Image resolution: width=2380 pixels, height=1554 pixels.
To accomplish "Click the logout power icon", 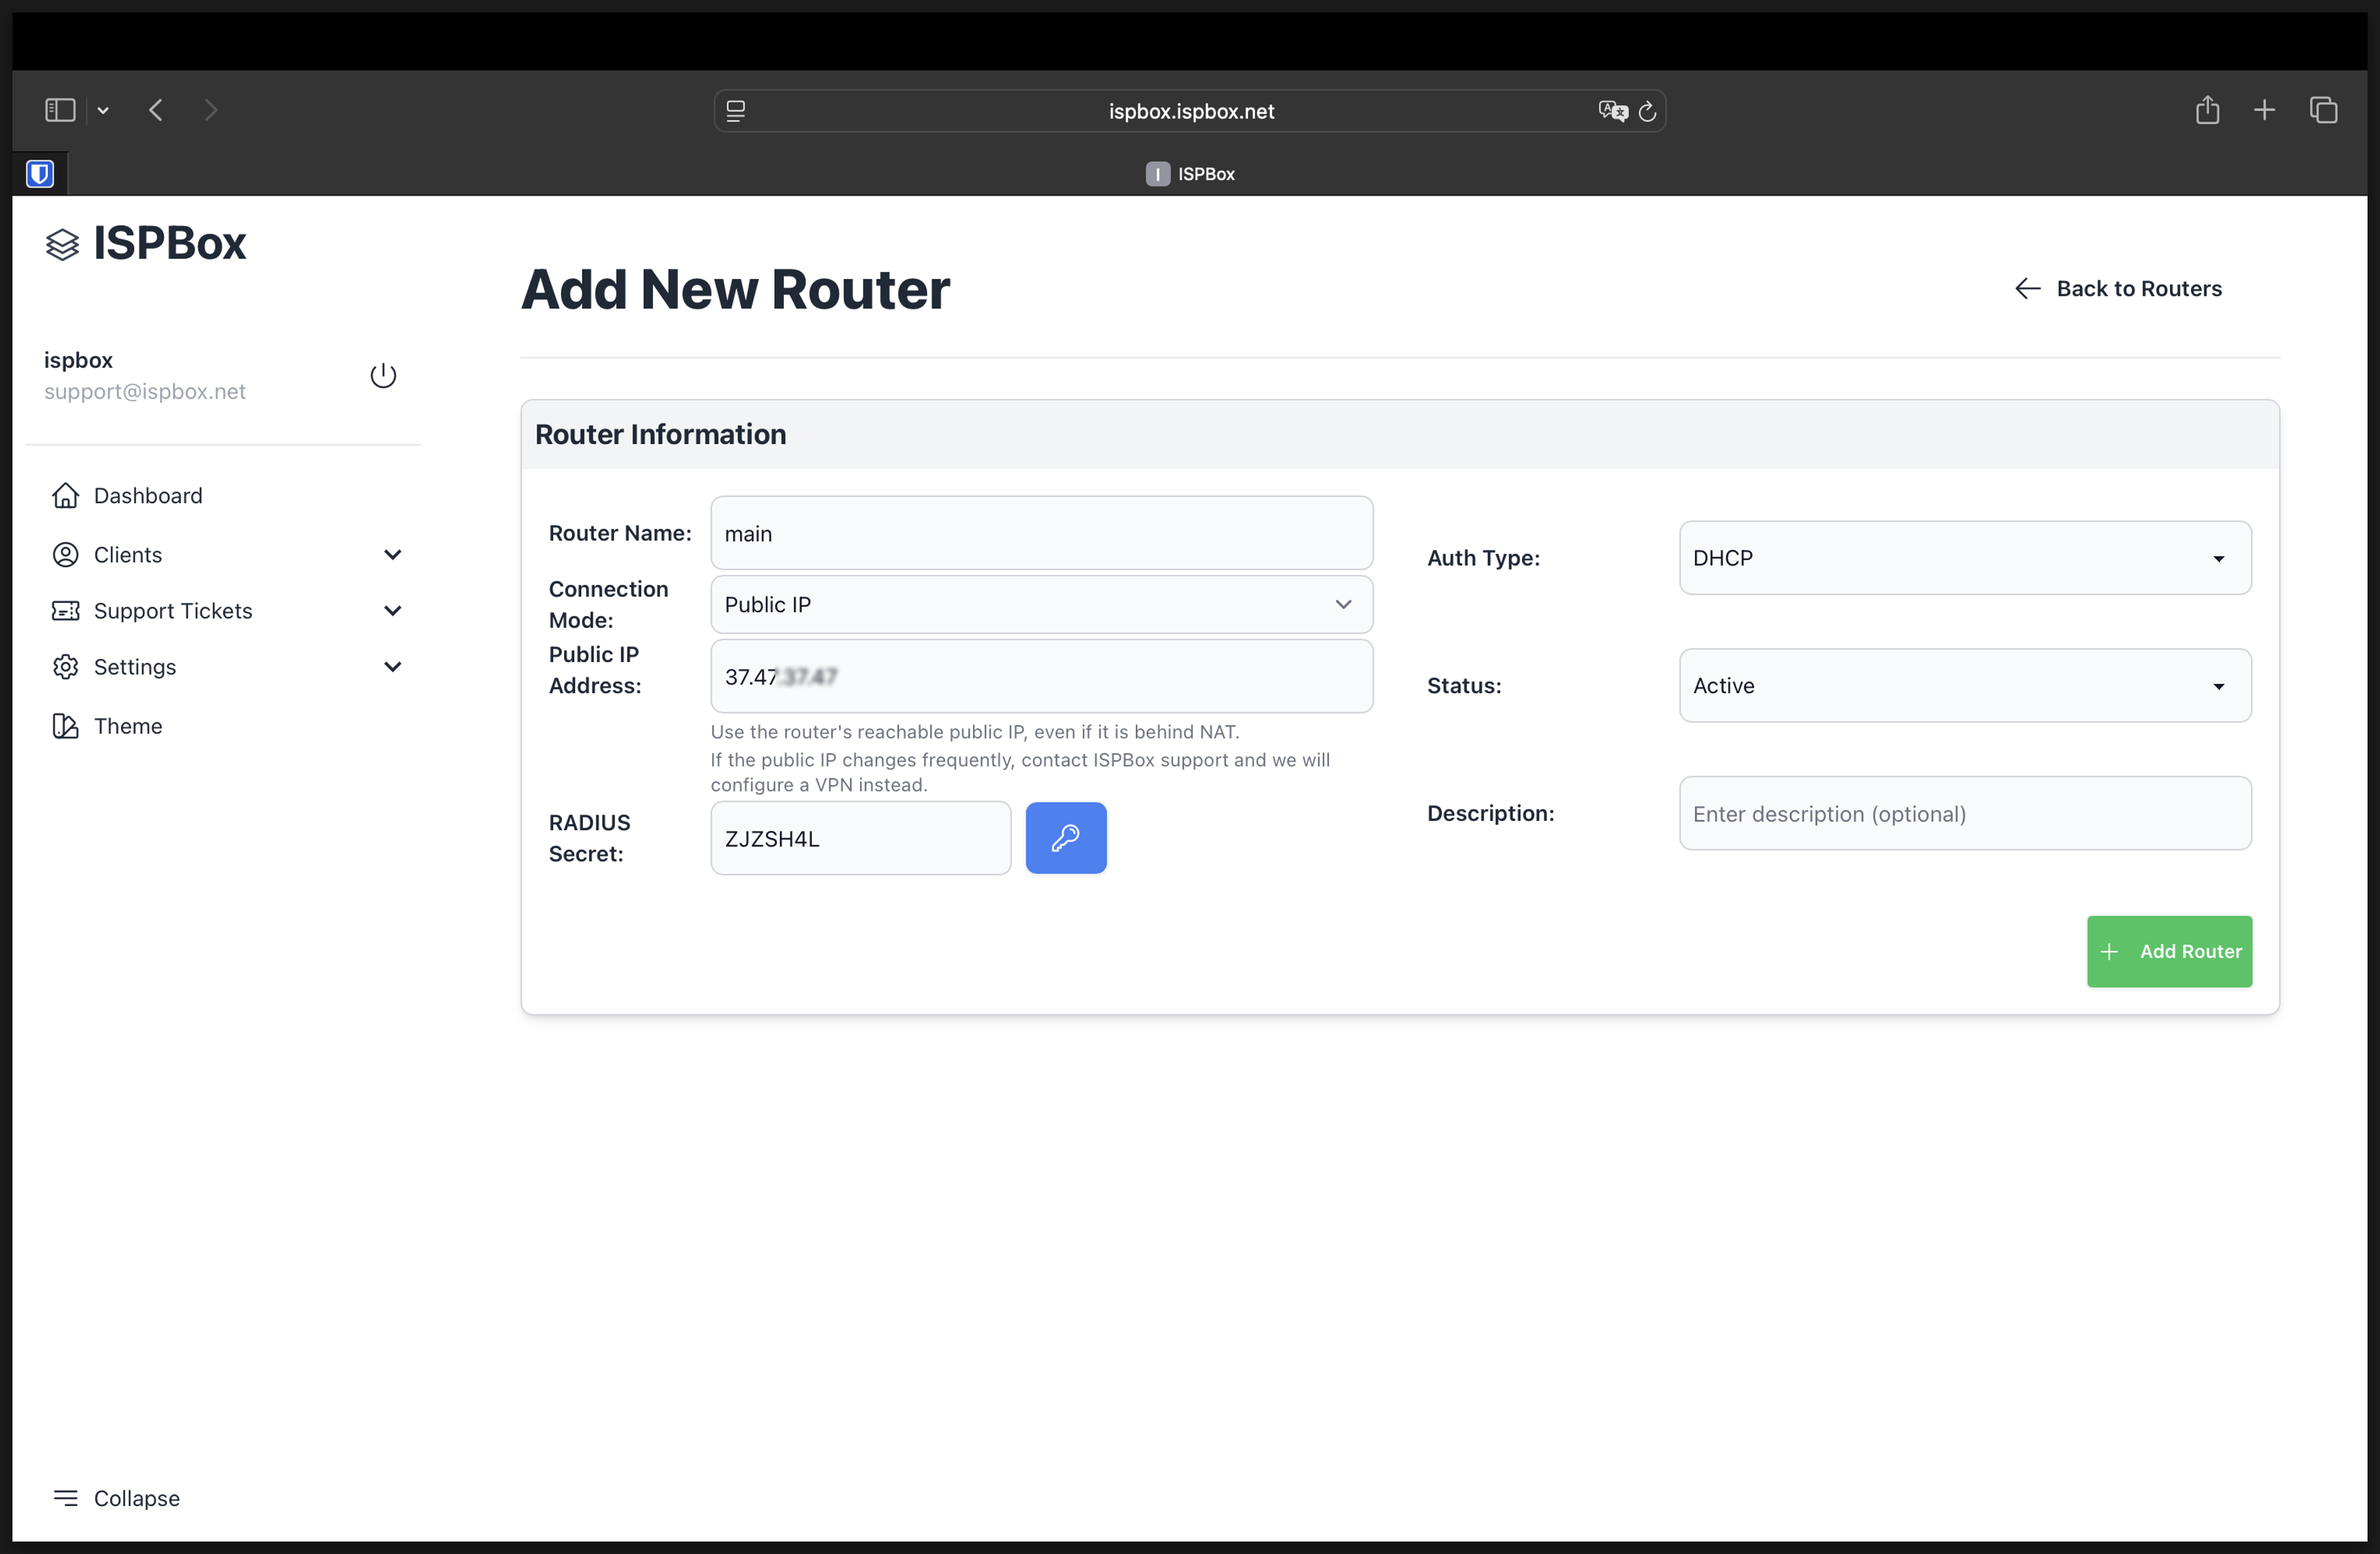I will pos(383,375).
